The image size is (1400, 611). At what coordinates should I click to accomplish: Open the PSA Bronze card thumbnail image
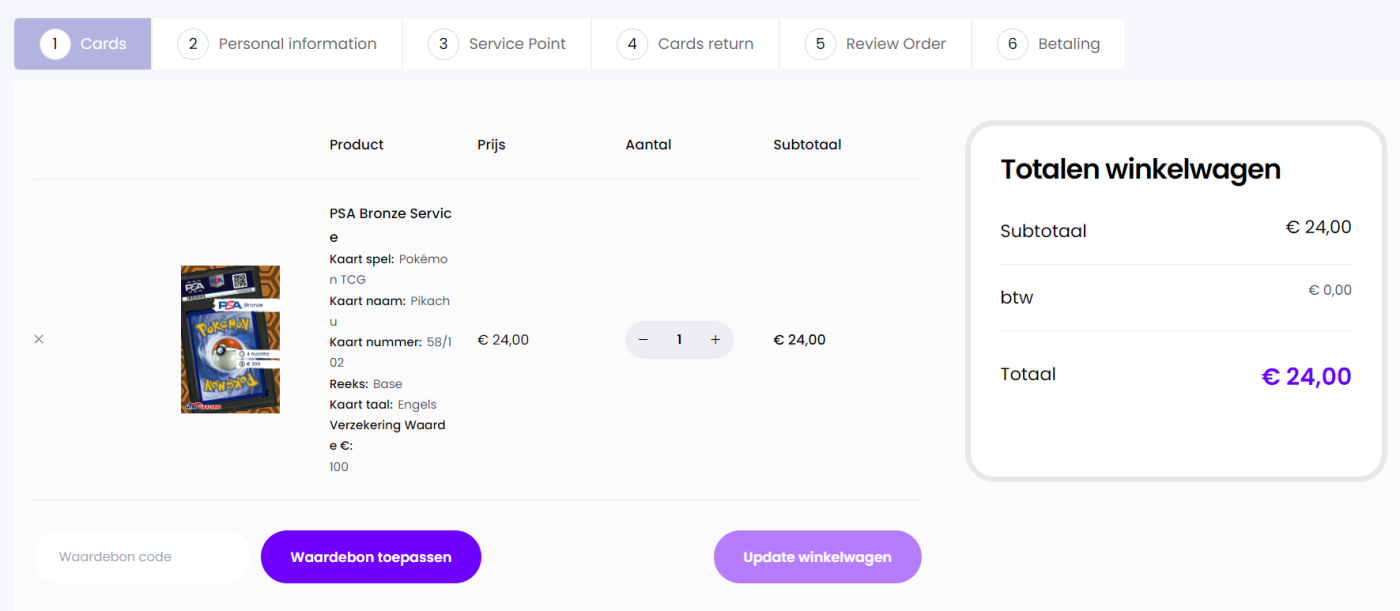[230, 339]
